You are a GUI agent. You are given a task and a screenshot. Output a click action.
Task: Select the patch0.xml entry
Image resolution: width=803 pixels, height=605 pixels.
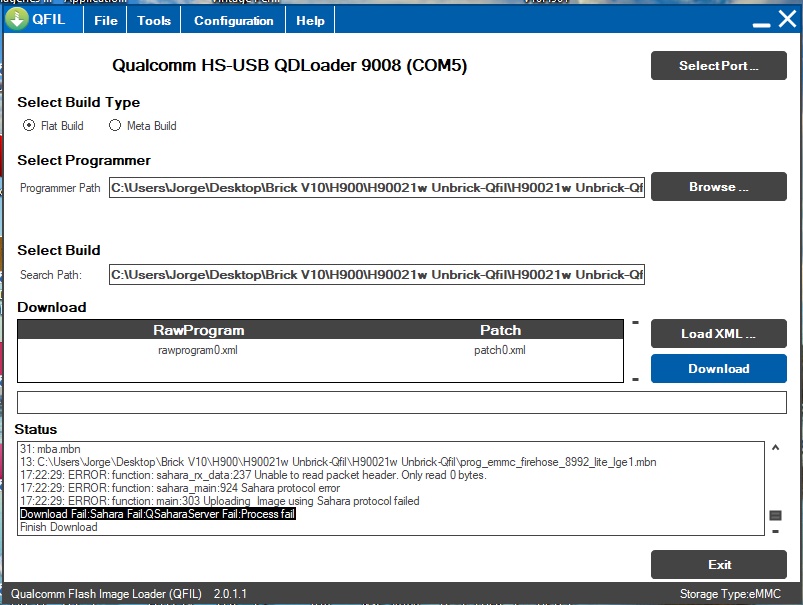click(x=500, y=350)
